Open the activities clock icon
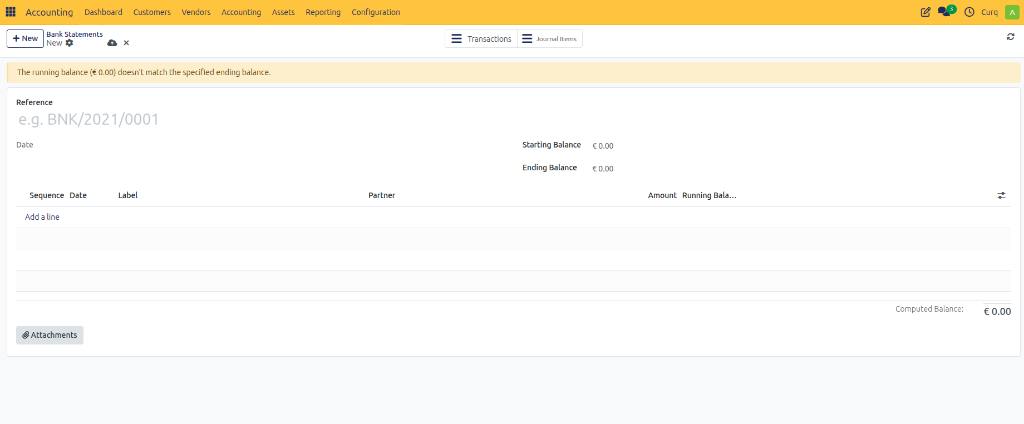1024x424 pixels. click(969, 12)
